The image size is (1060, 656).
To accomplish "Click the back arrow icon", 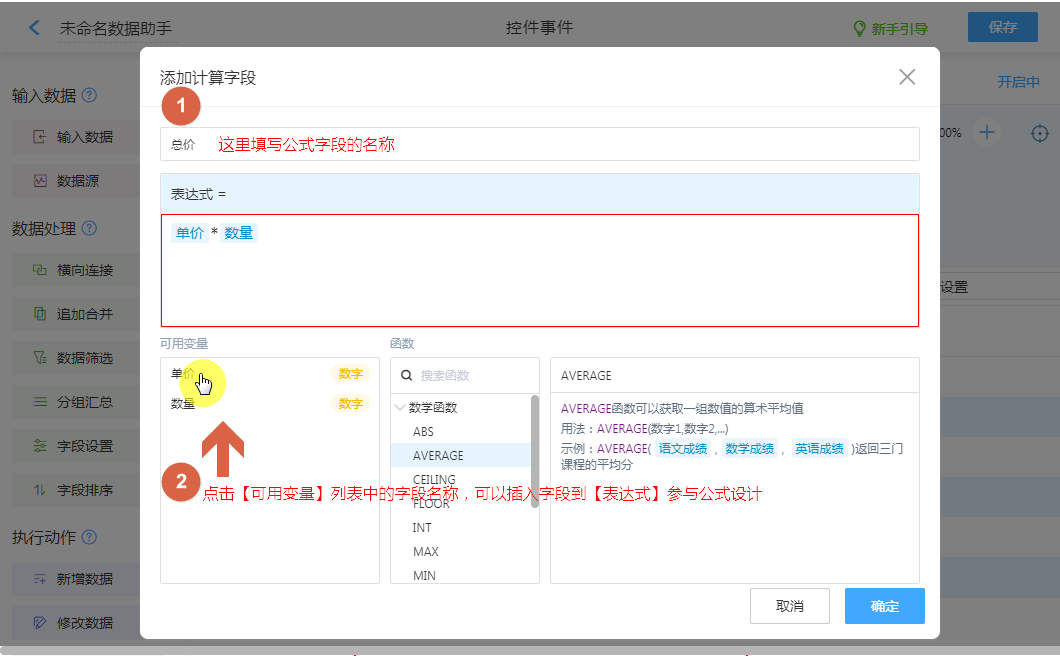I will point(35,28).
